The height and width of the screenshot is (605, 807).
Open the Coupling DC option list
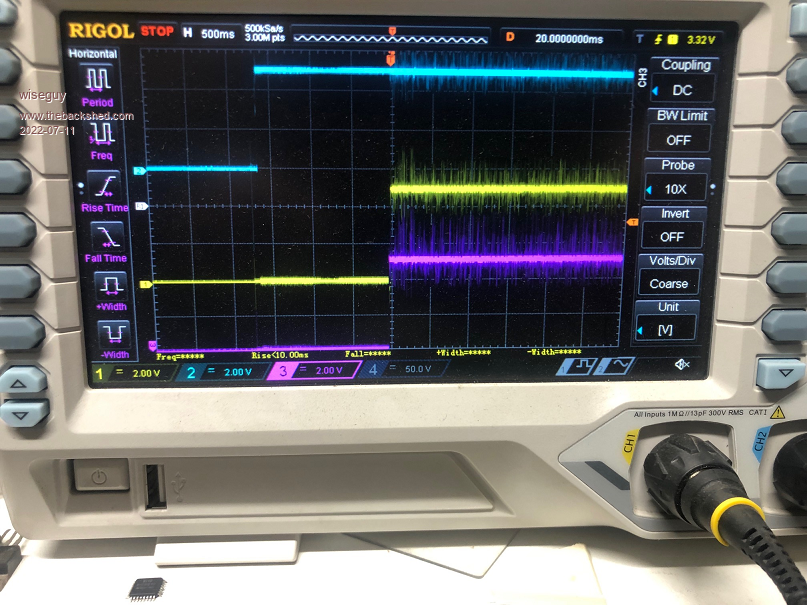682,90
